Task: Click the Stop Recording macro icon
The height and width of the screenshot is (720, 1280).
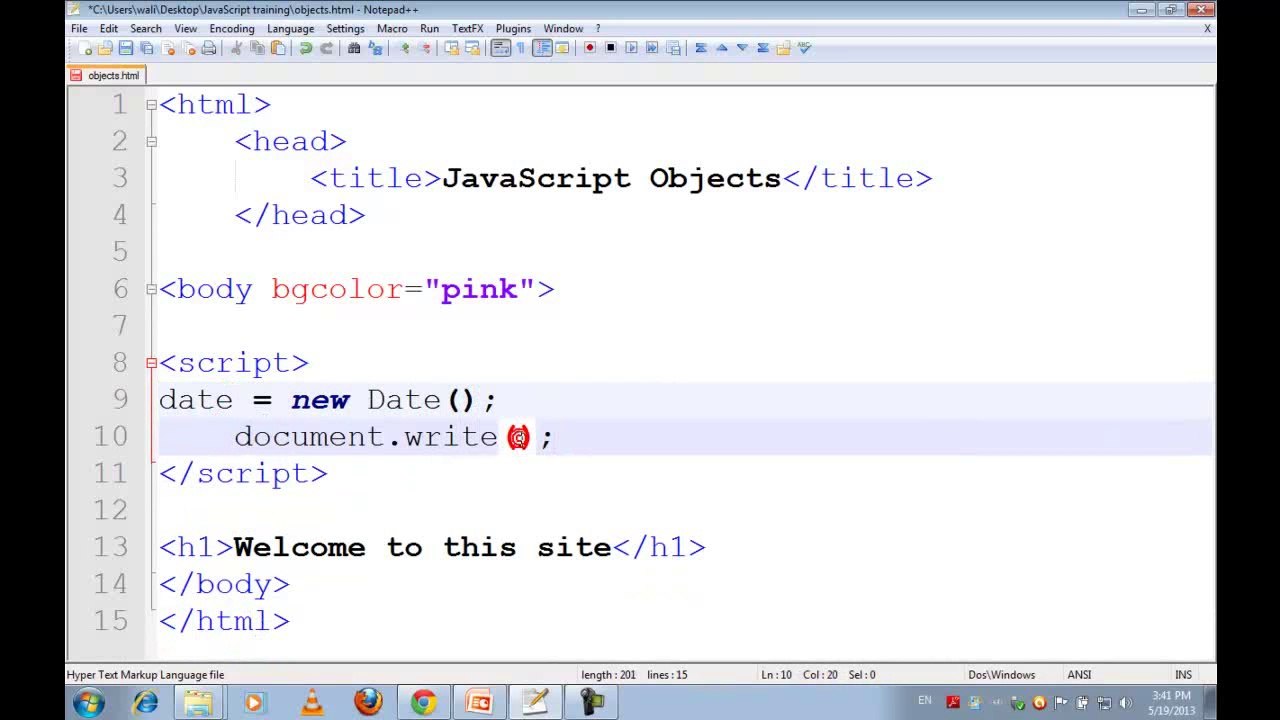Action: coord(610,48)
